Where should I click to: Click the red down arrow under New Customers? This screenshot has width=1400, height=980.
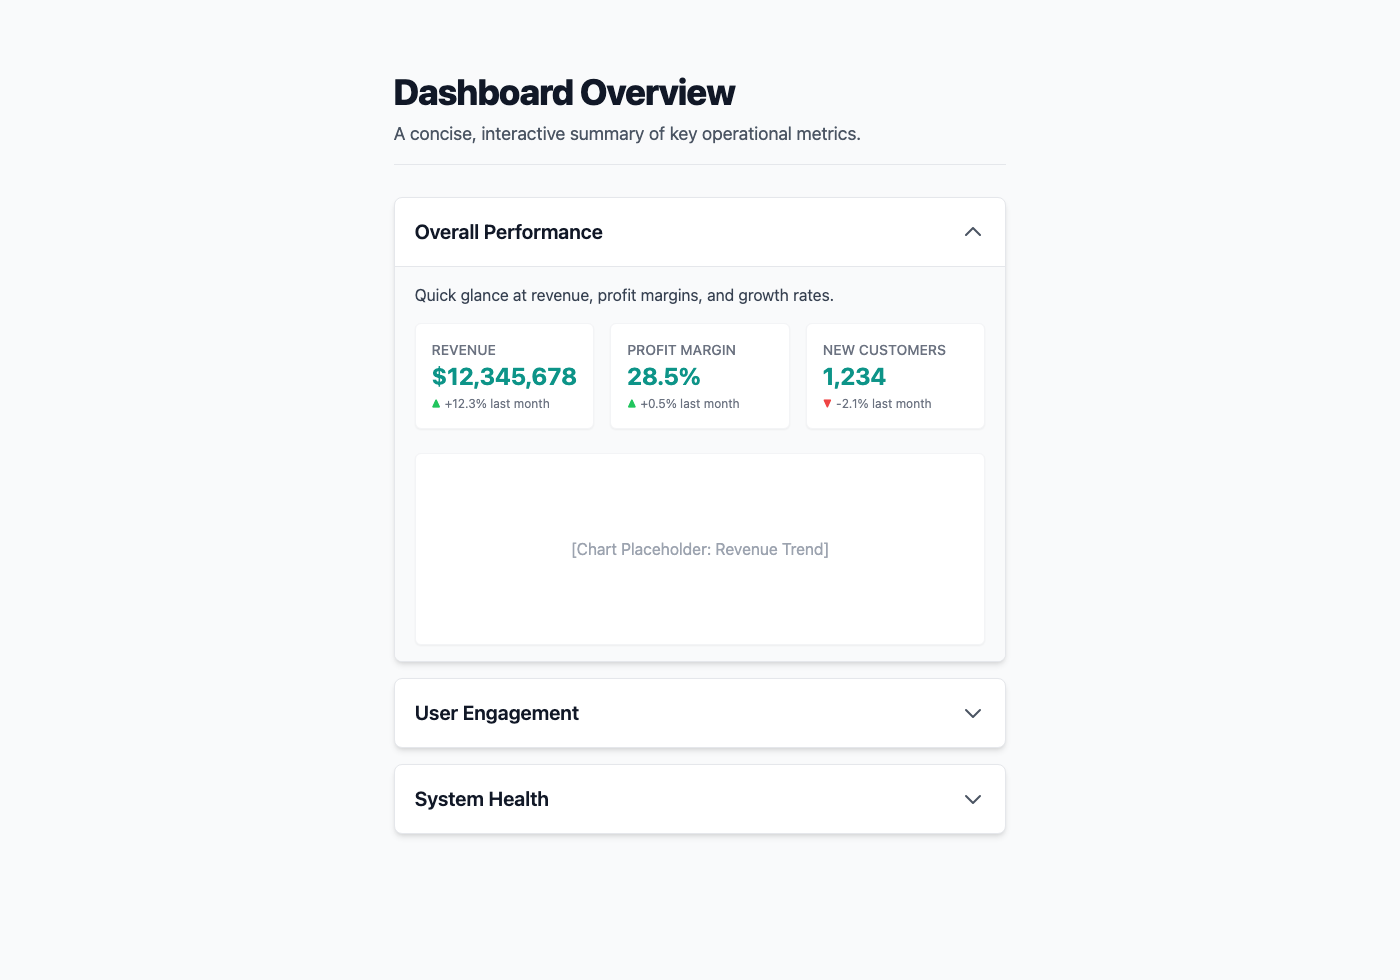pos(827,403)
